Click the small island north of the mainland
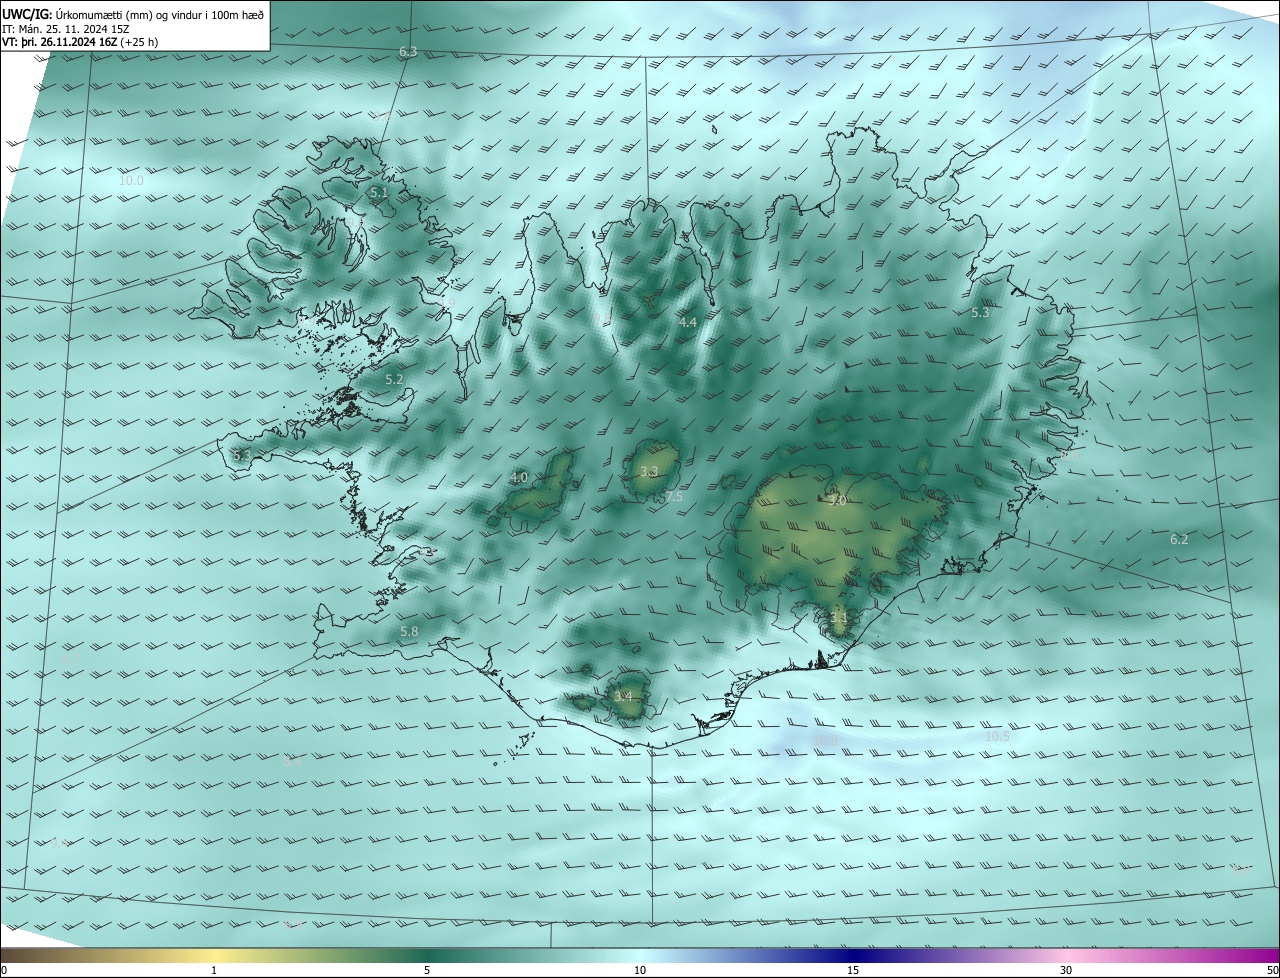1280x978 pixels. (x=715, y=128)
